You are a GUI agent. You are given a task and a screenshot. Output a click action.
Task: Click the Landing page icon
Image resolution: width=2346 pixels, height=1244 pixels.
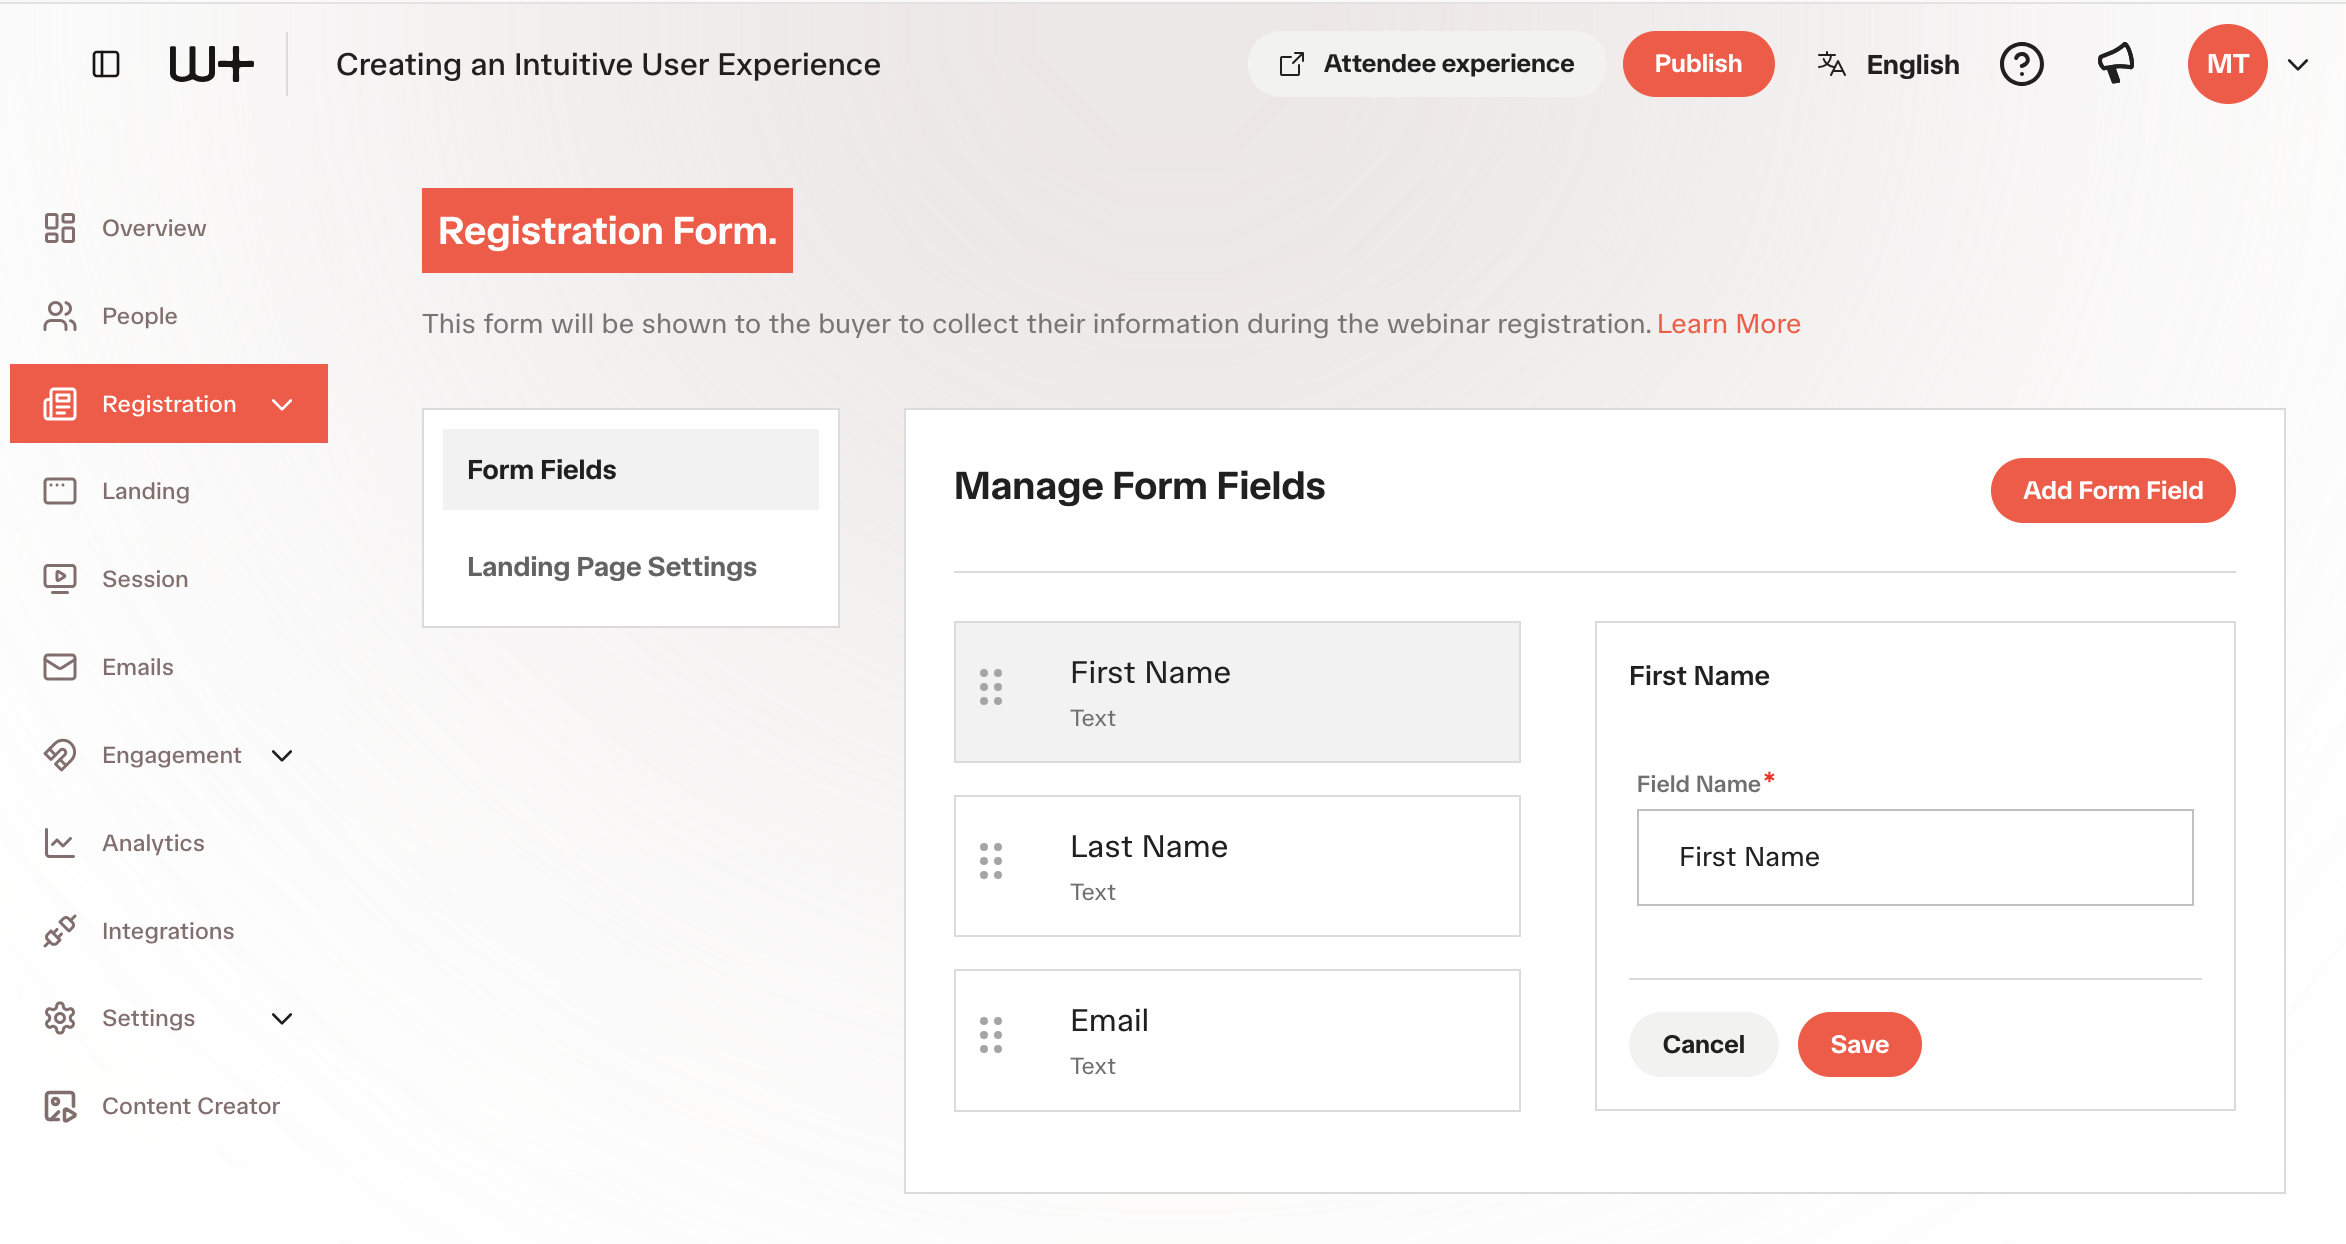tap(60, 491)
